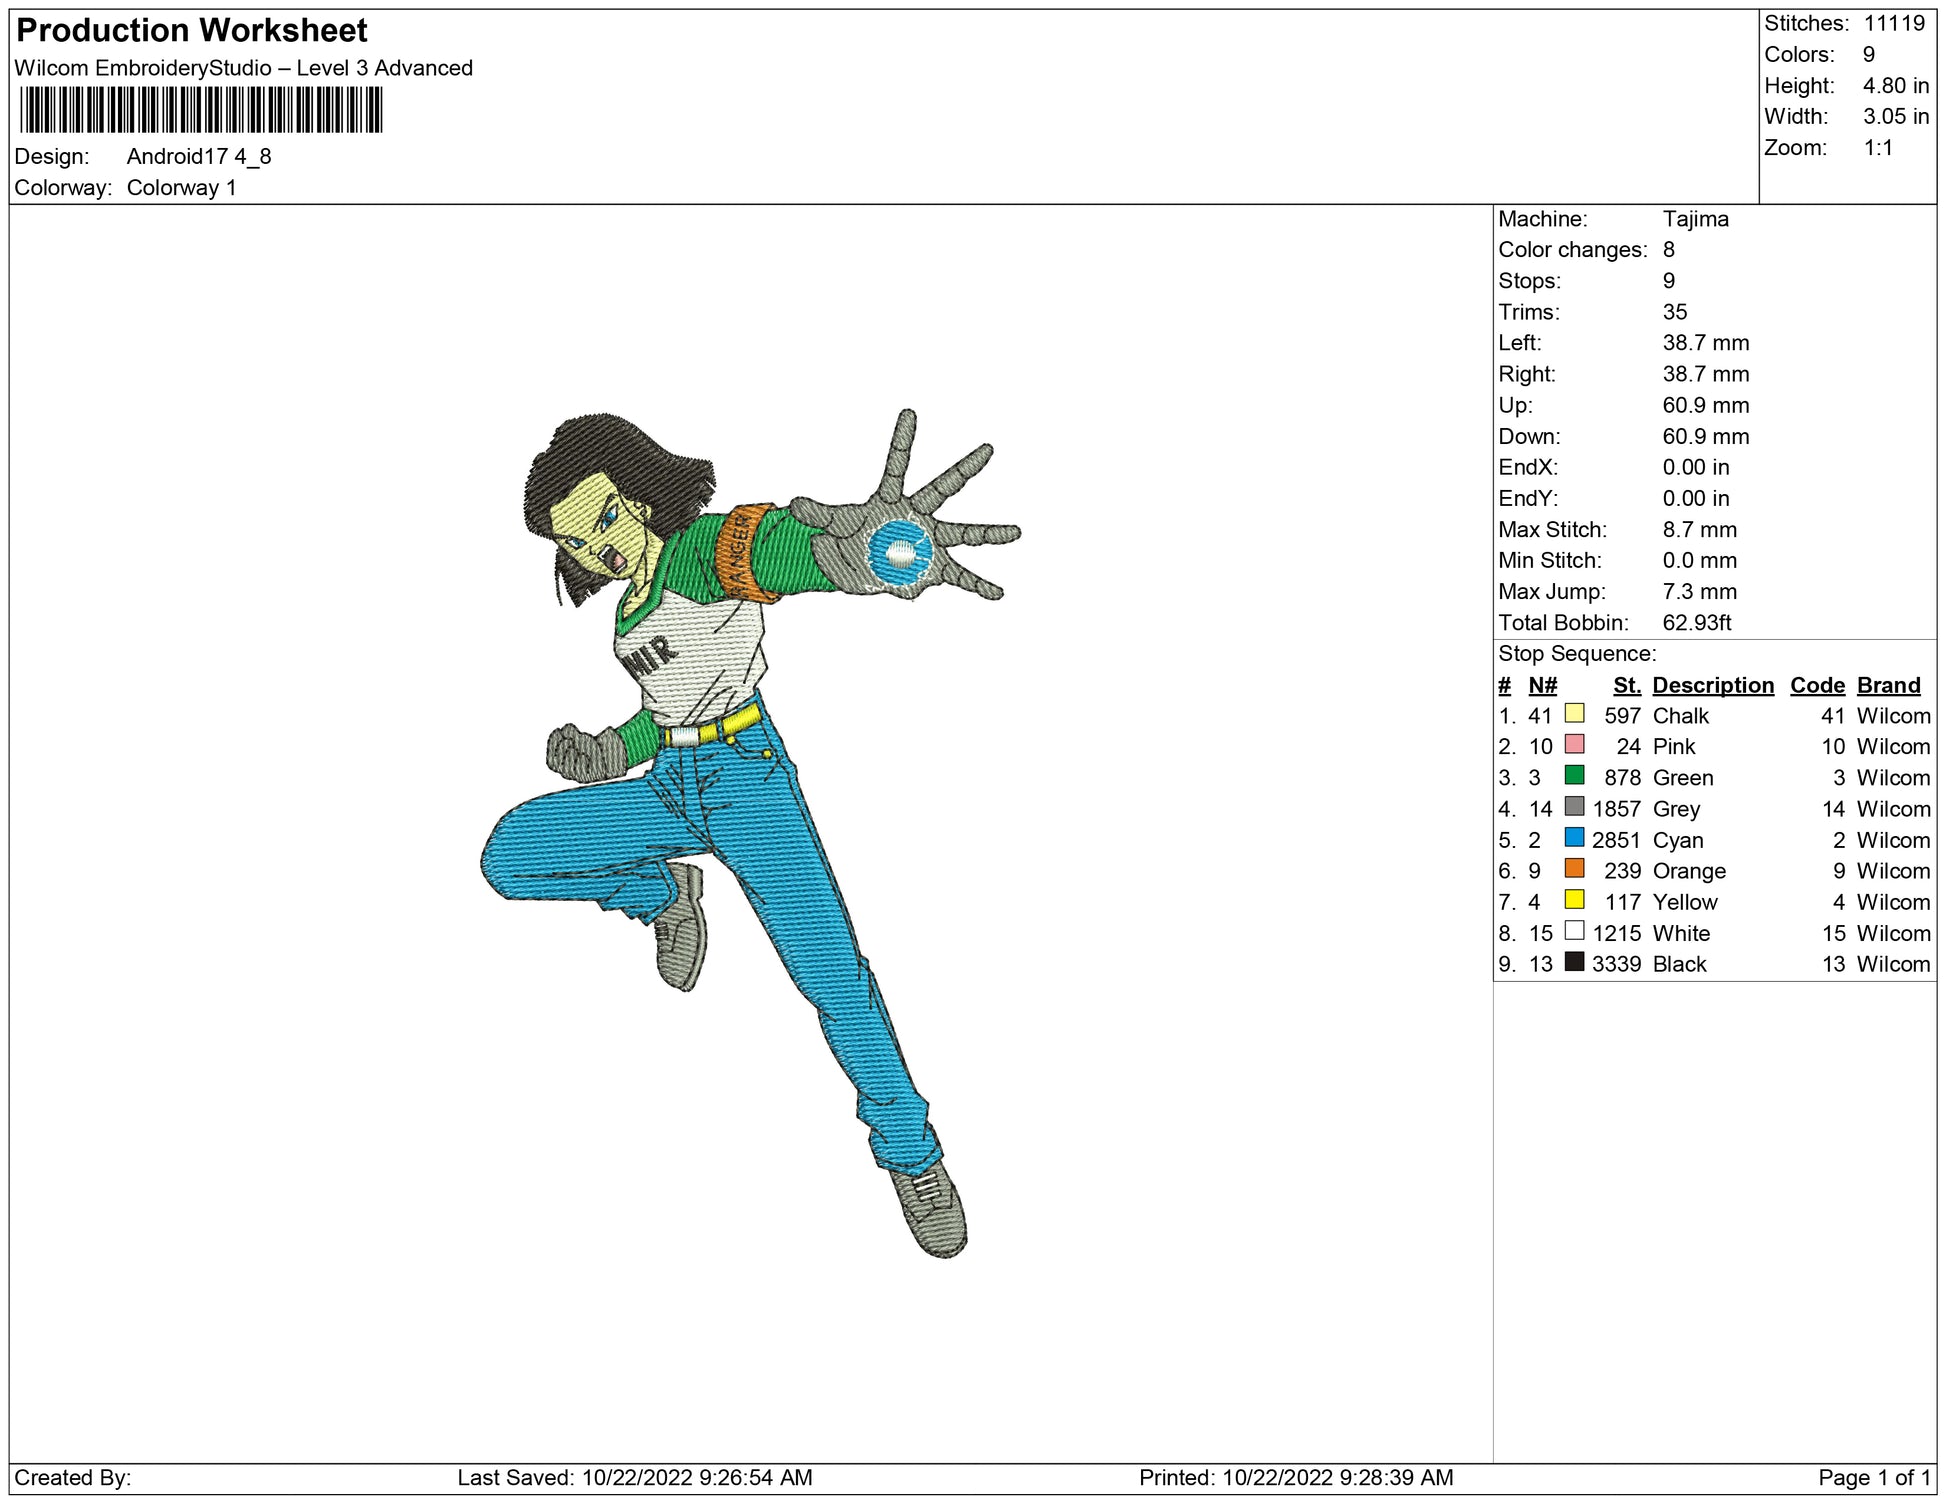Click the Orange color swatch
This screenshot has width=1946, height=1497.
pyautogui.click(x=1574, y=869)
